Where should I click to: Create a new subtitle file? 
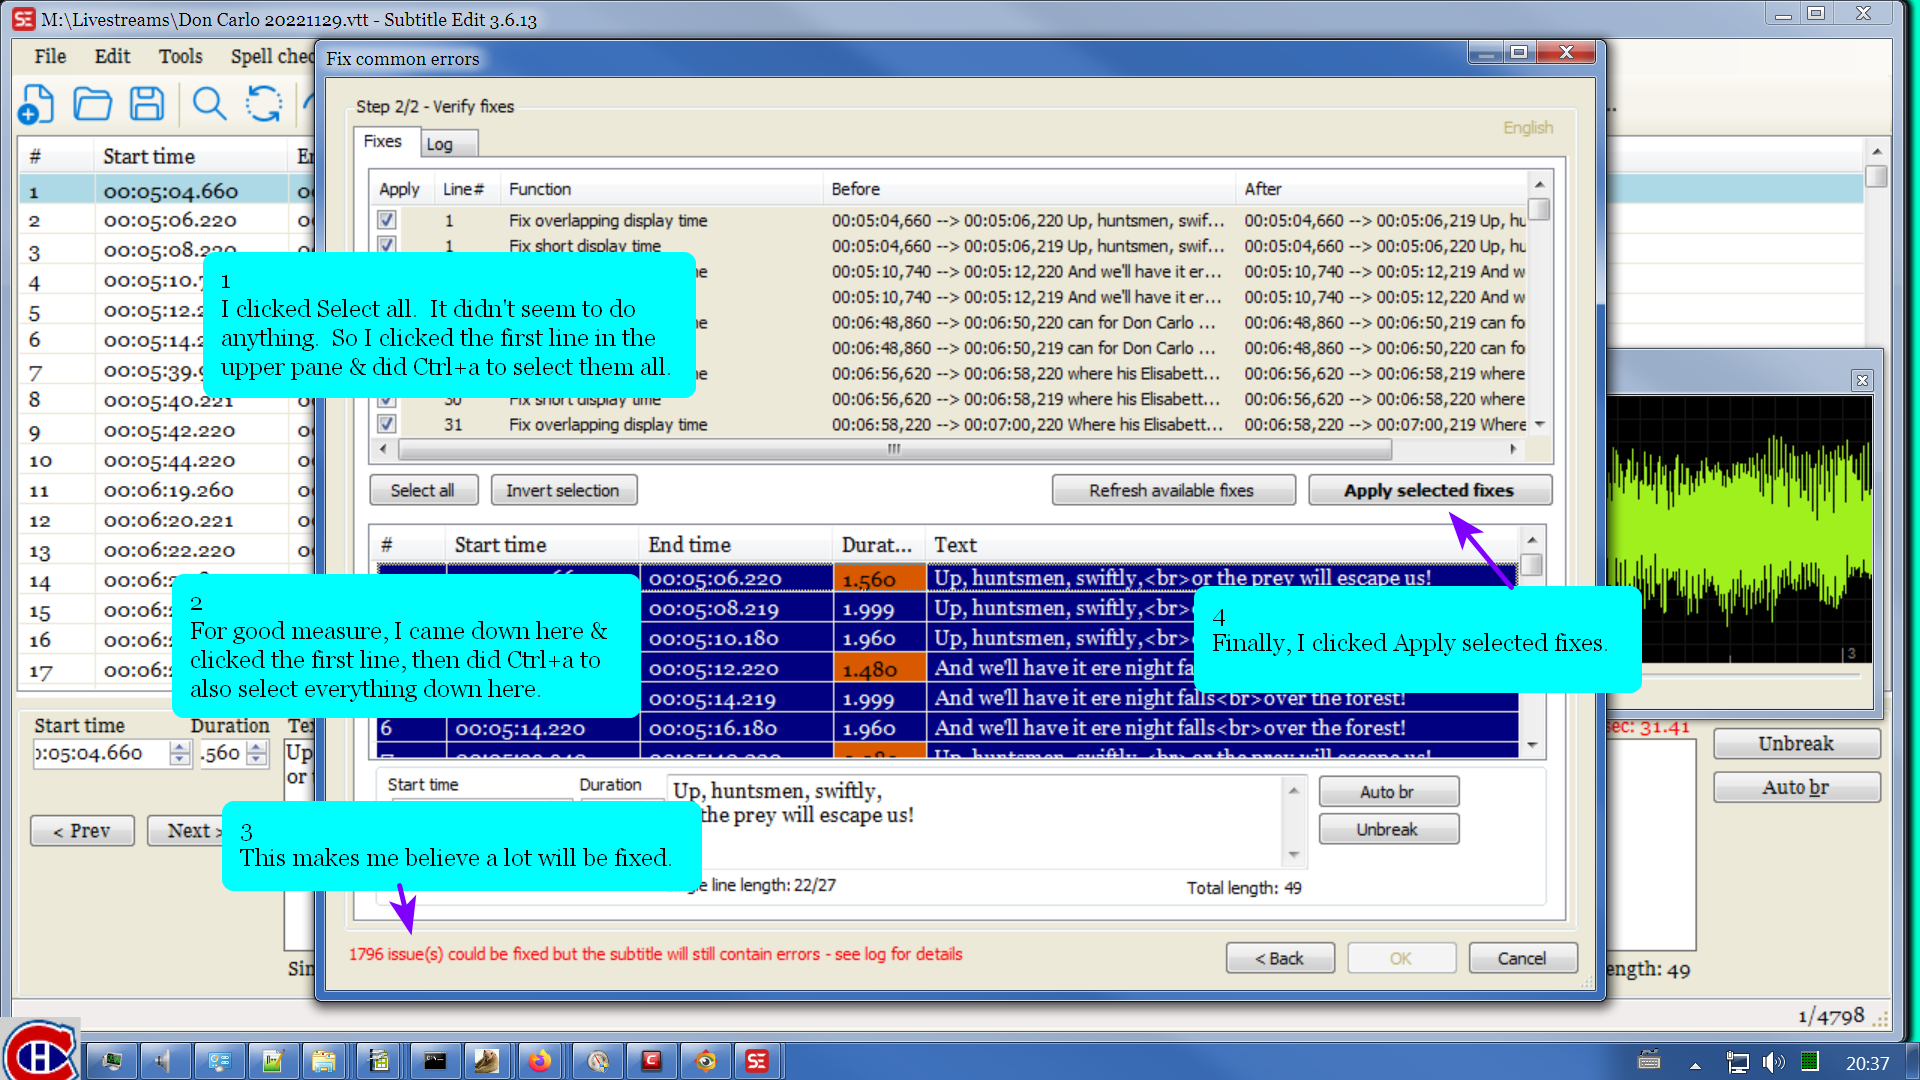(x=37, y=105)
